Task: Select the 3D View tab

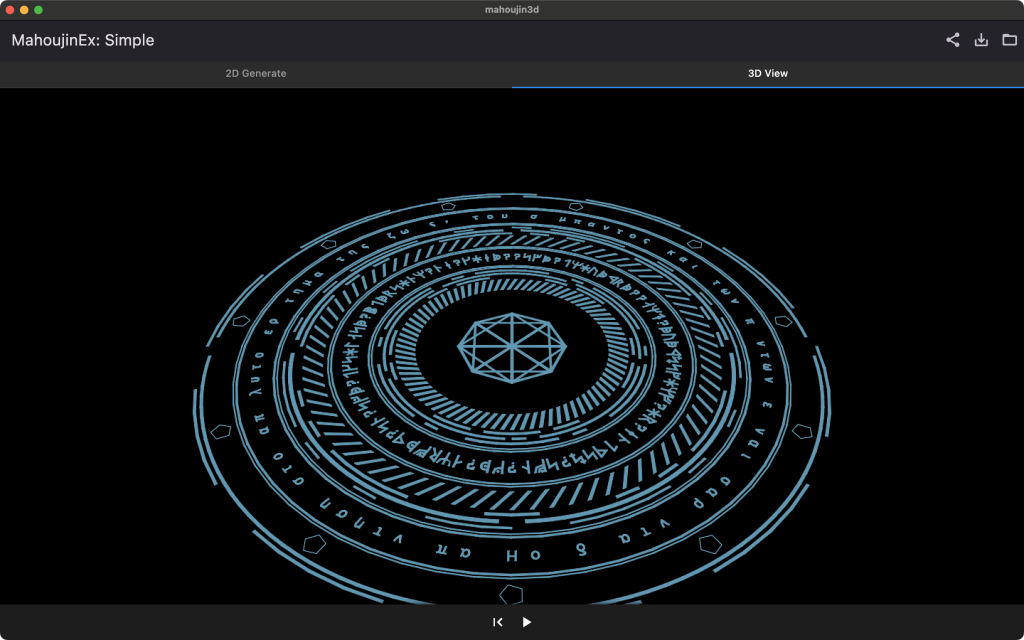Action: [768, 74]
